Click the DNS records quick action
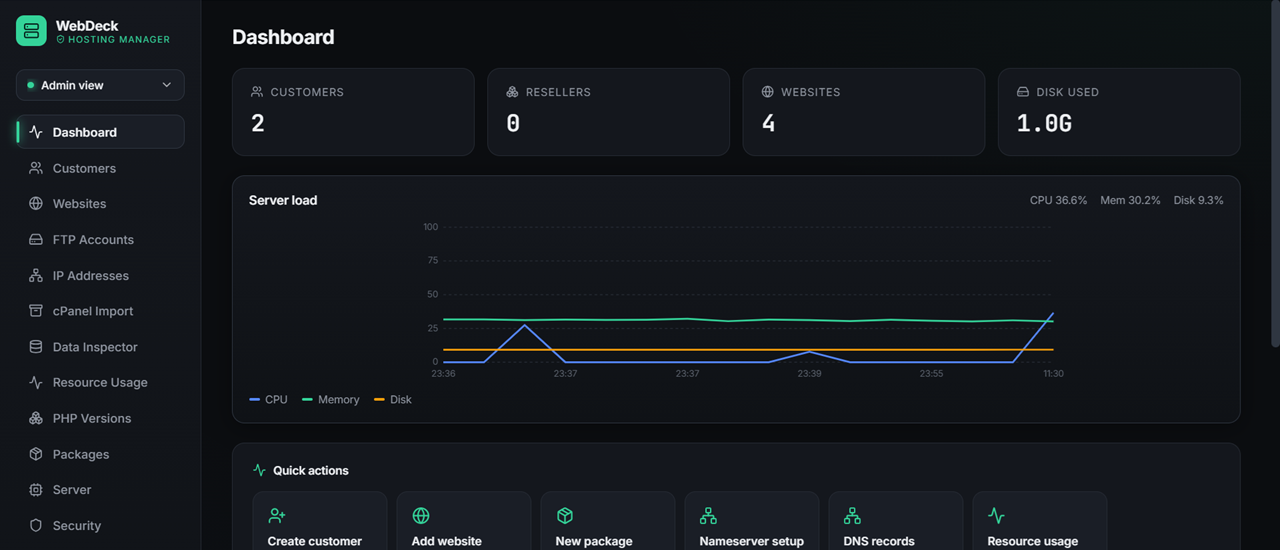1280x550 pixels. click(x=896, y=521)
